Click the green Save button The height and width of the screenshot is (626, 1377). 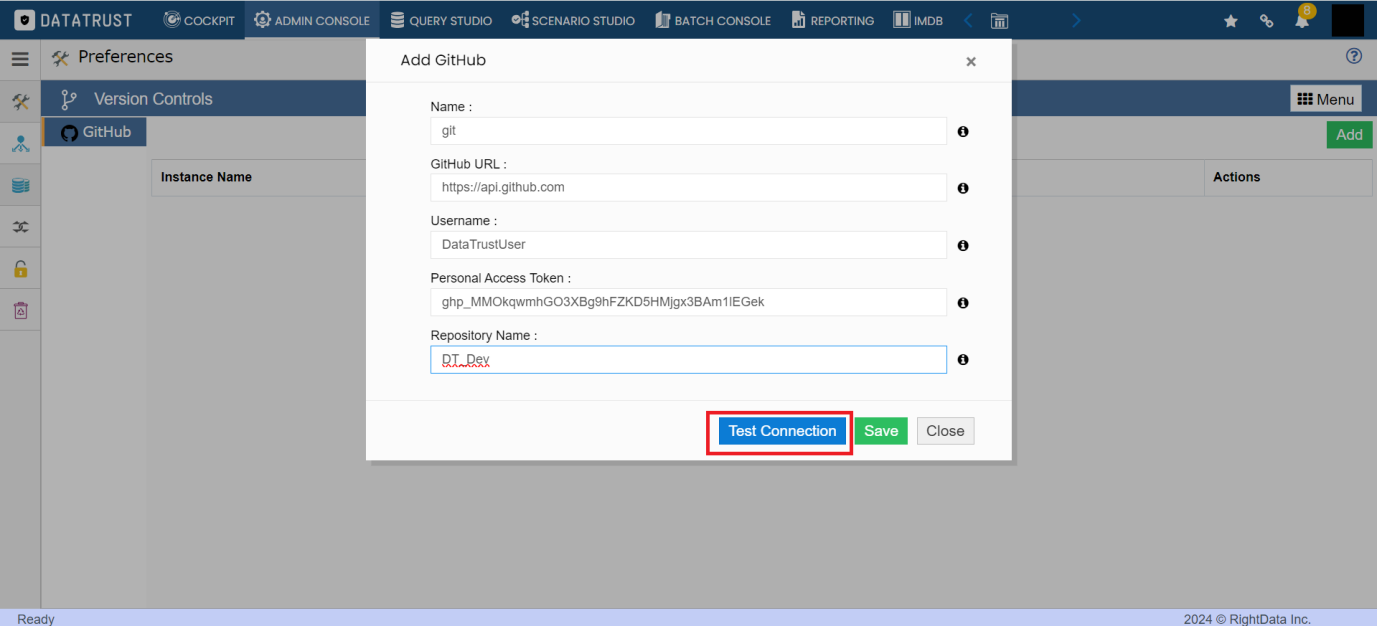(x=881, y=431)
